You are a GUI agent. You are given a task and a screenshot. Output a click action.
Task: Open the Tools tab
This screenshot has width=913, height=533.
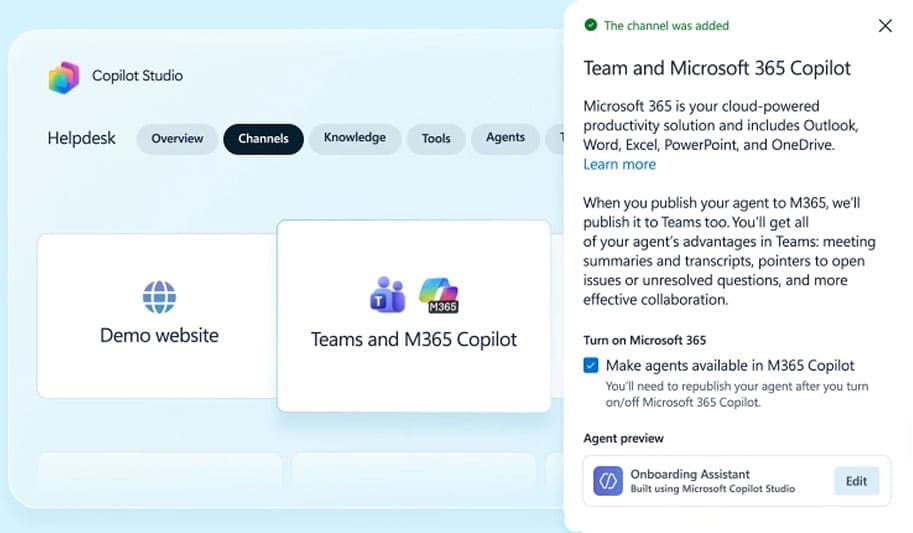[436, 139]
